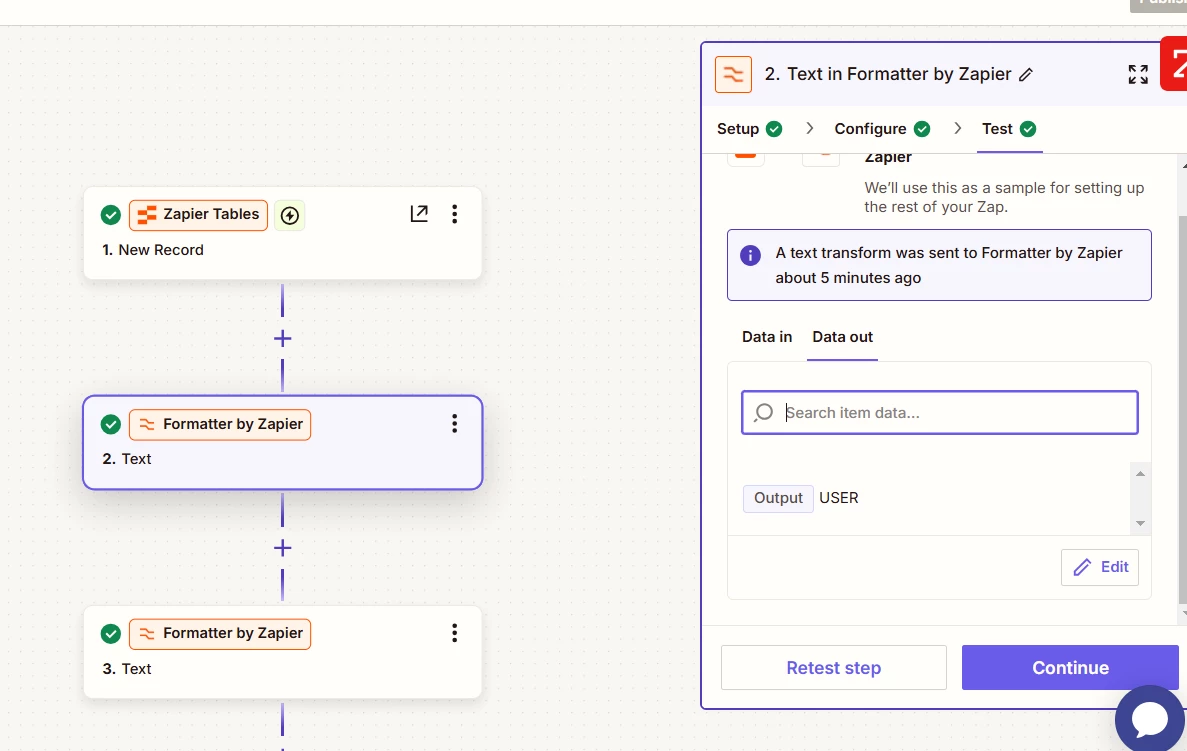Click the search magnifier icon

pos(764,413)
